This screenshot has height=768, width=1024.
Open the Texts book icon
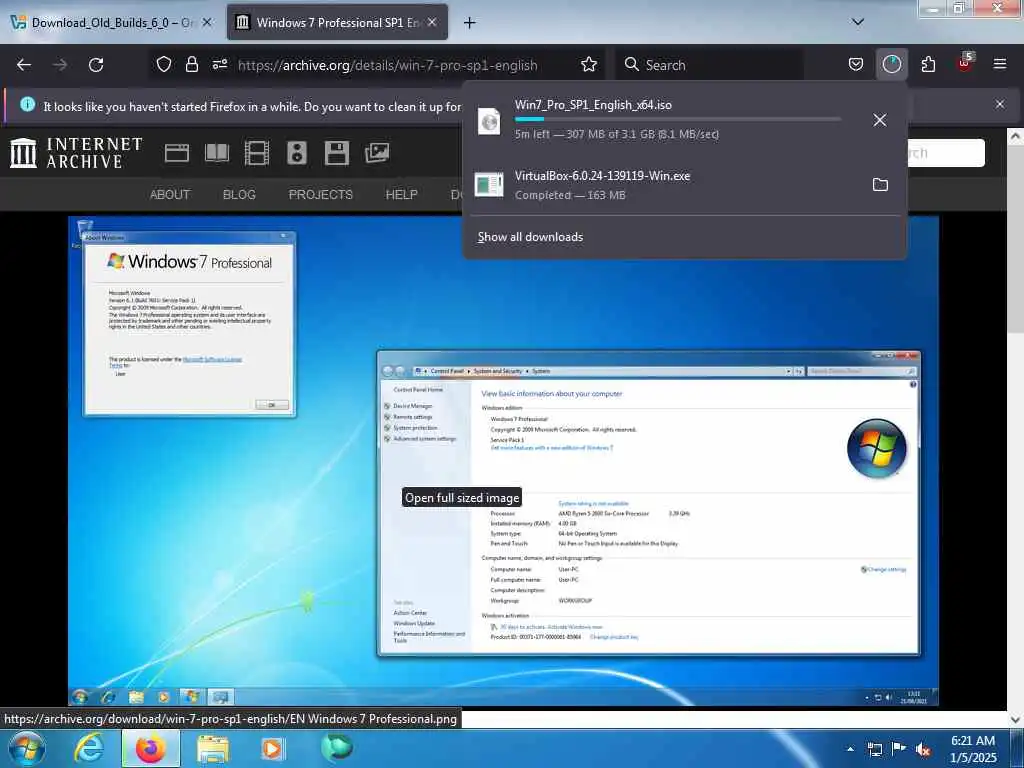(217, 153)
